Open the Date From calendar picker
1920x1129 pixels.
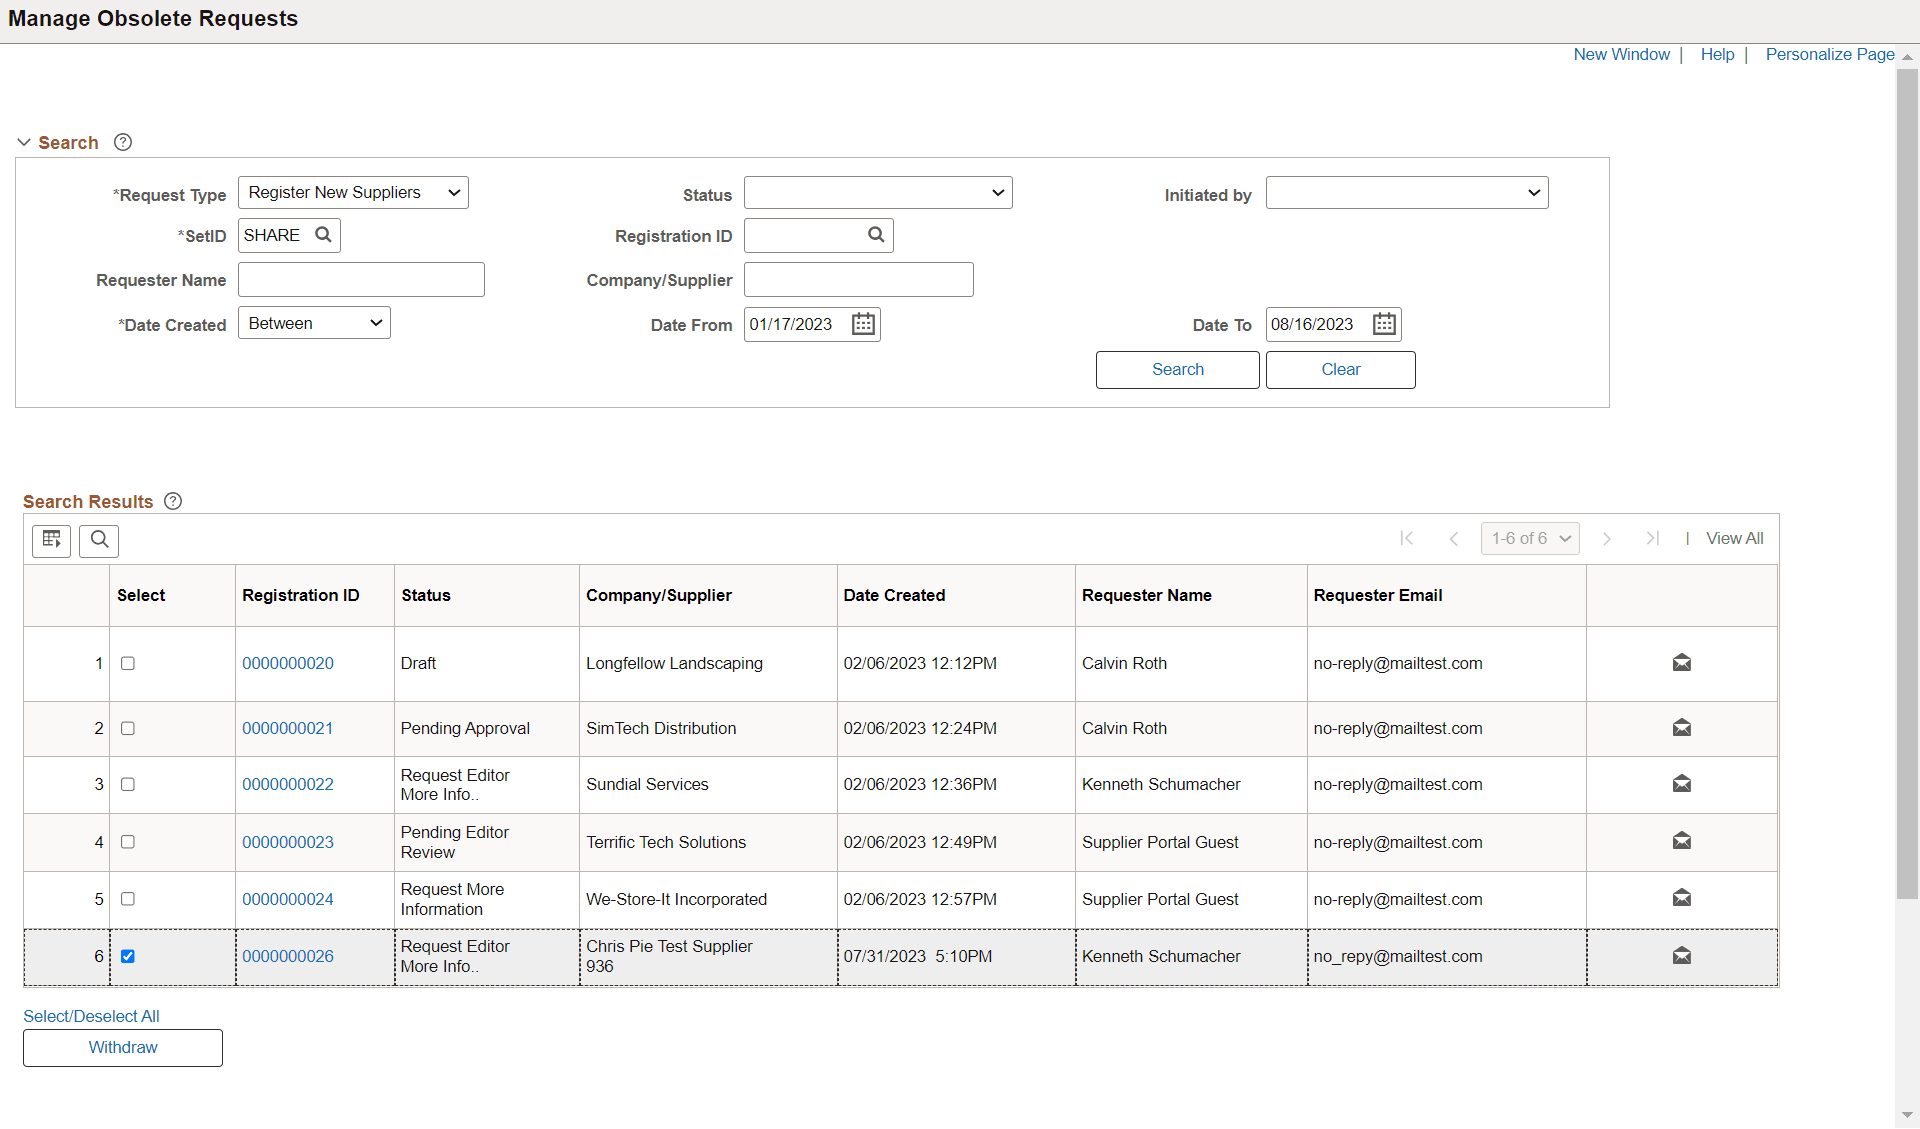click(862, 323)
